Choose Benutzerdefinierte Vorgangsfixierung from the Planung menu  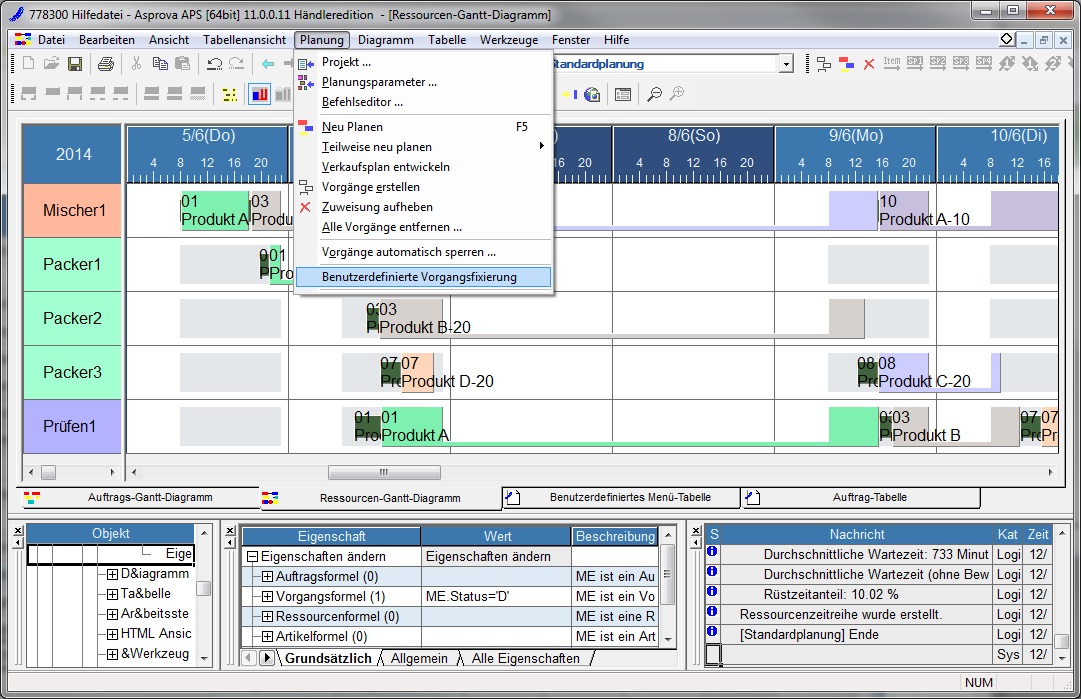(x=419, y=277)
